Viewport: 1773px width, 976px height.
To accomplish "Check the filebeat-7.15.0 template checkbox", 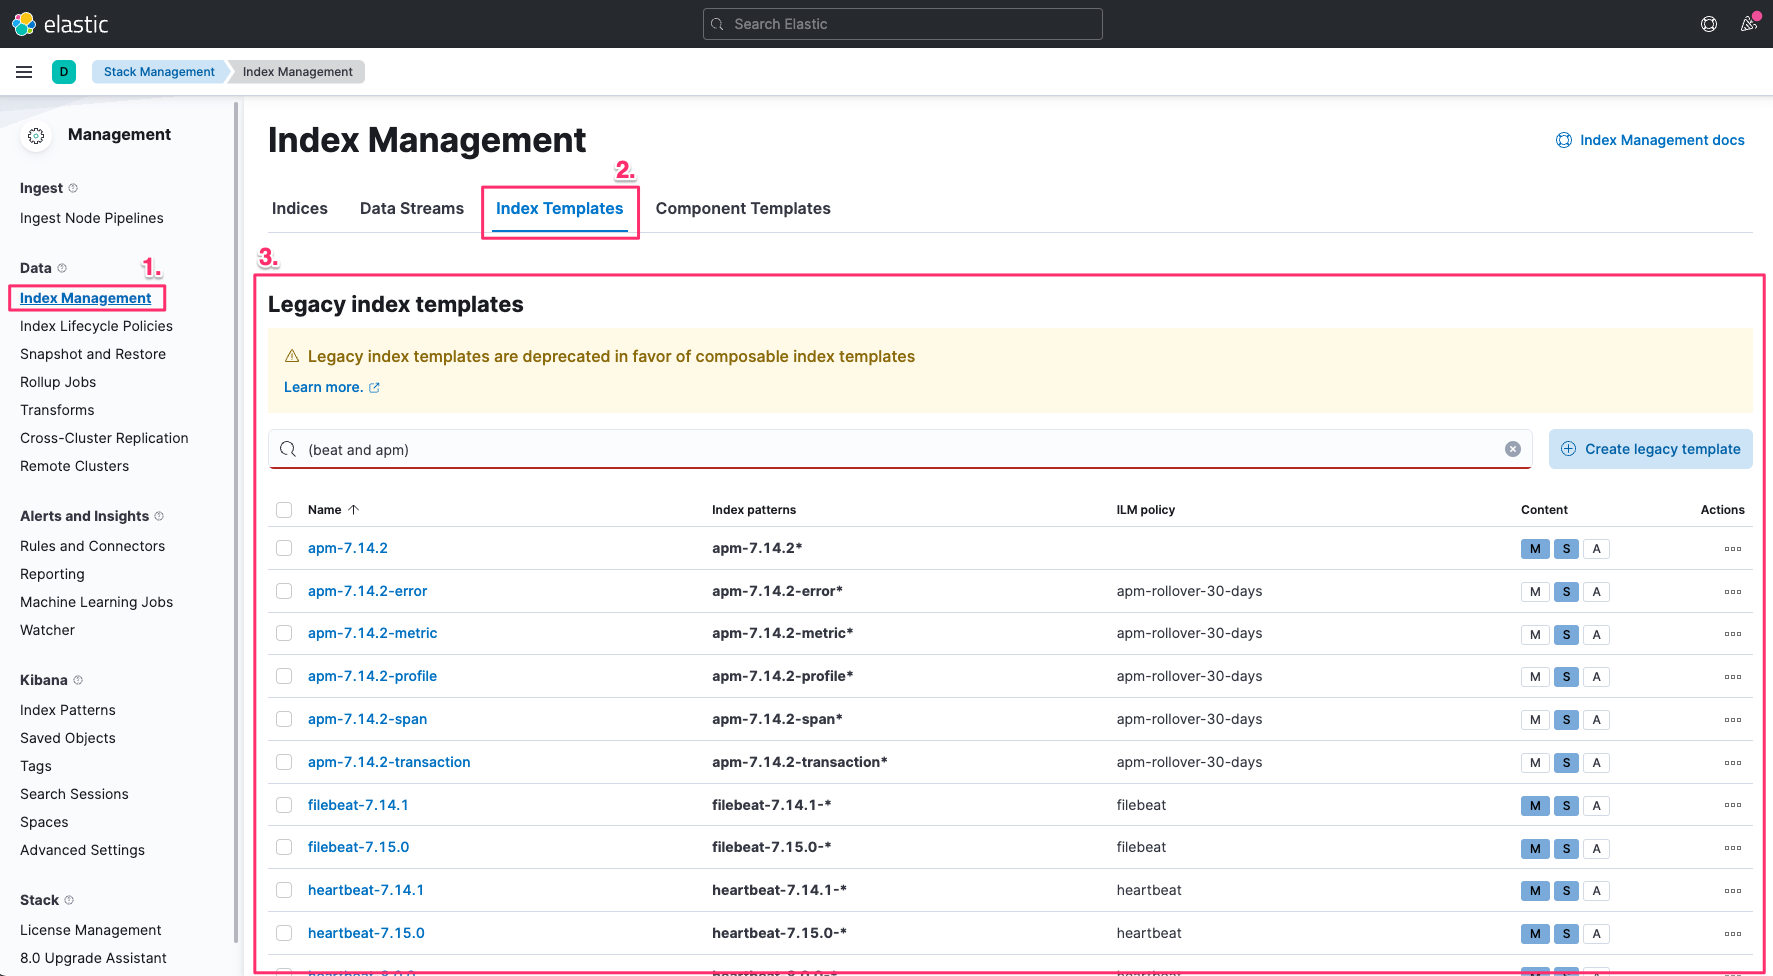I will (x=284, y=847).
